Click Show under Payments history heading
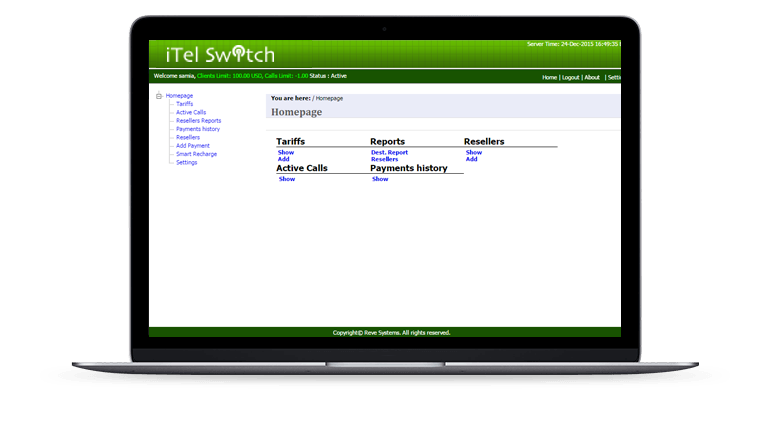The width and height of the screenshot is (771, 434). pos(380,179)
